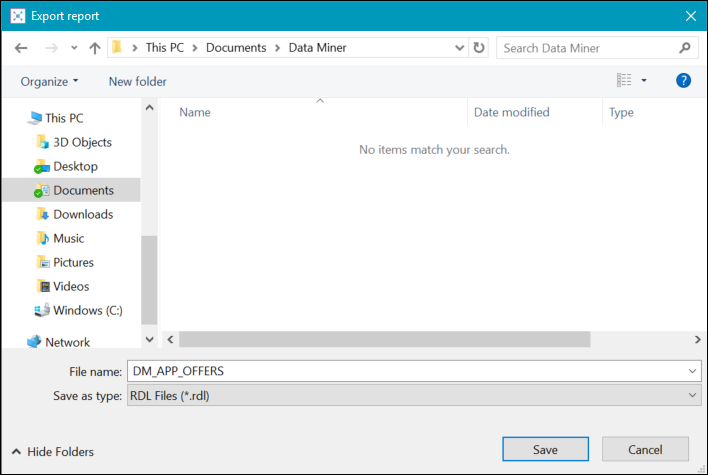The height and width of the screenshot is (475, 708).
Task: Click the 3D Objects folder icon
Action: (42, 142)
